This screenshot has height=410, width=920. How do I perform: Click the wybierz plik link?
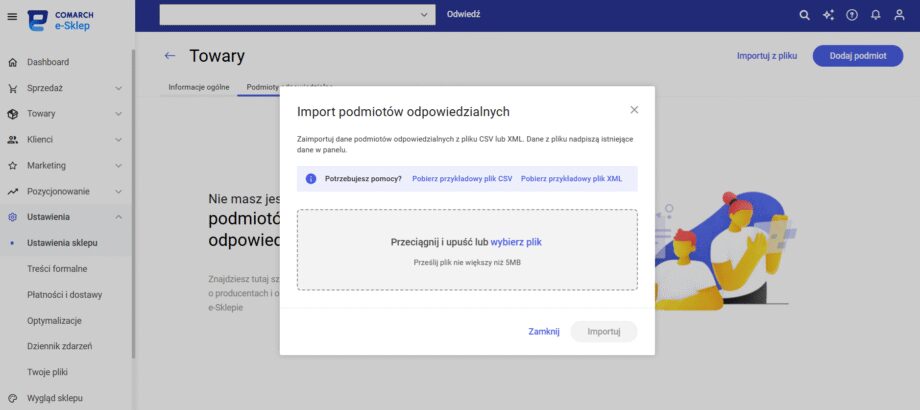click(516, 242)
